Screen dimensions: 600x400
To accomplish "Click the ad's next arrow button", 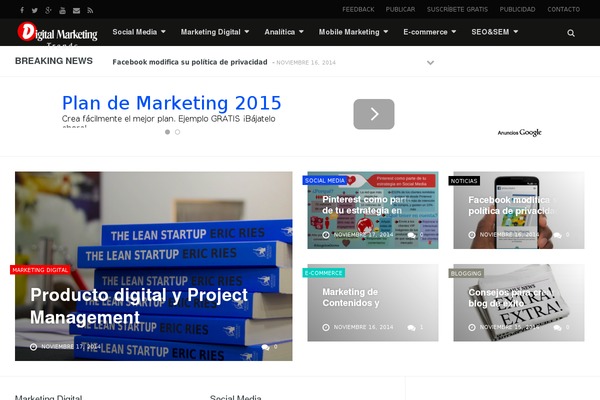I will [x=374, y=114].
